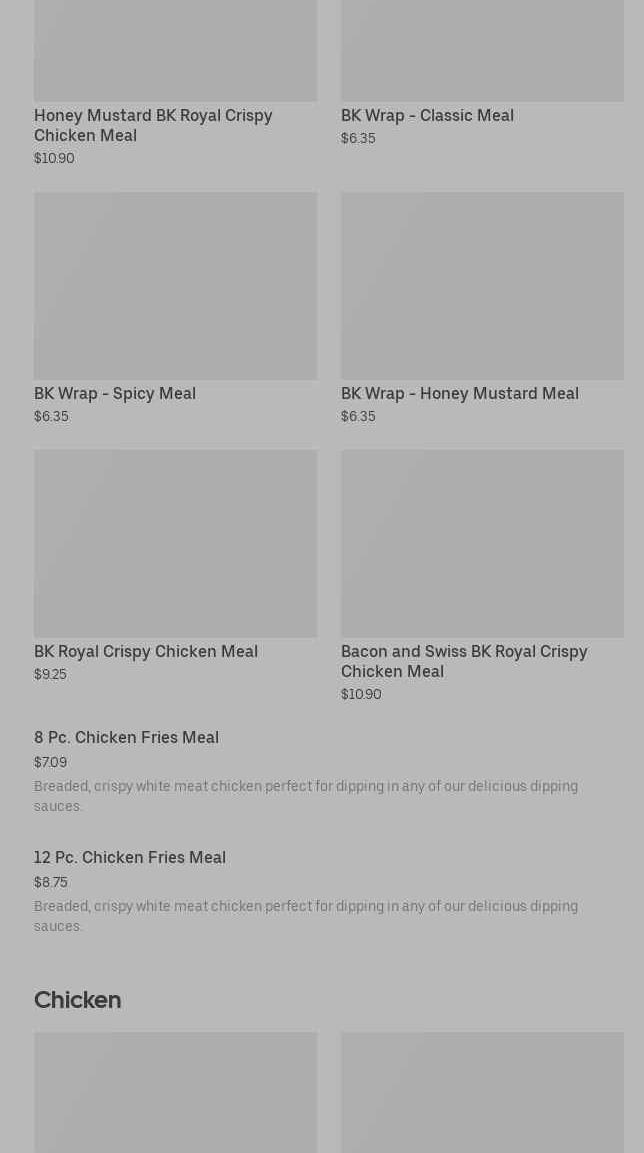Screen dimensions: 644x1153
Task: Choose the BK Wrap - Spicy Meal title
Action: click(115, 394)
